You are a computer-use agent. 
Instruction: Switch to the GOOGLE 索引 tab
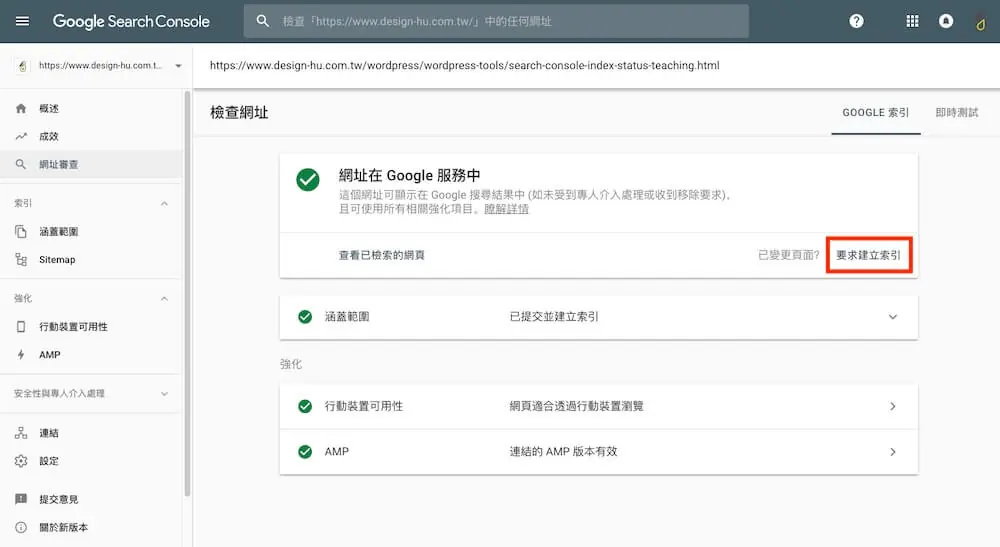pos(876,113)
